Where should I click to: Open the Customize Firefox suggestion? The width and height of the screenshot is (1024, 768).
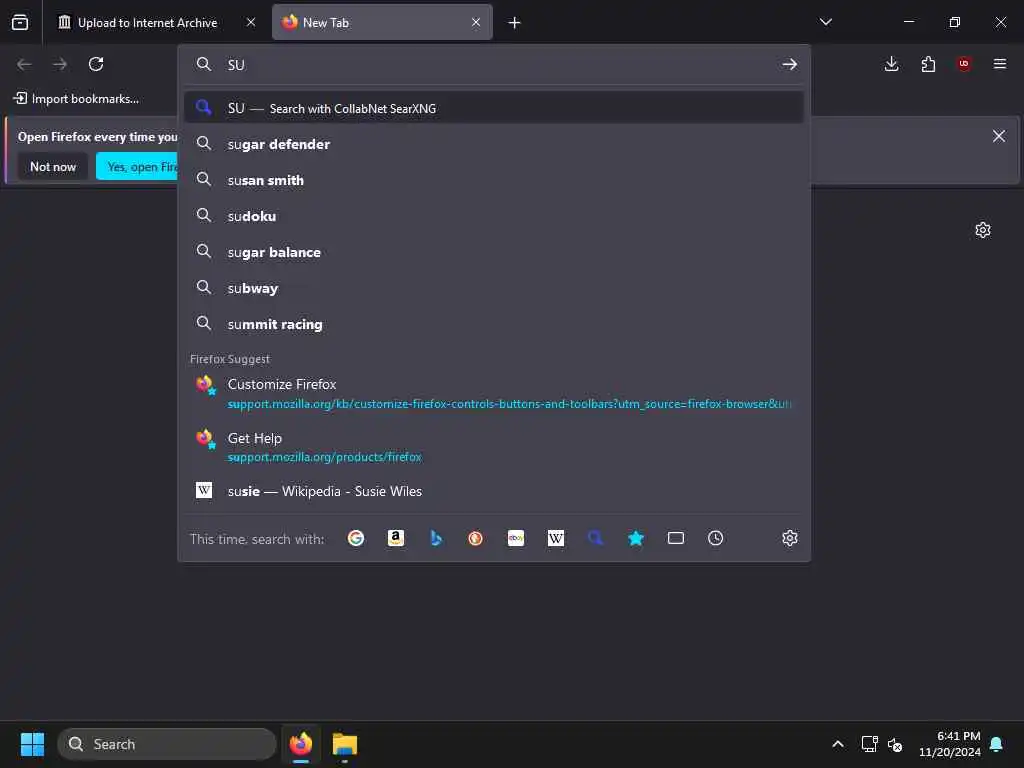tap(494, 394)
